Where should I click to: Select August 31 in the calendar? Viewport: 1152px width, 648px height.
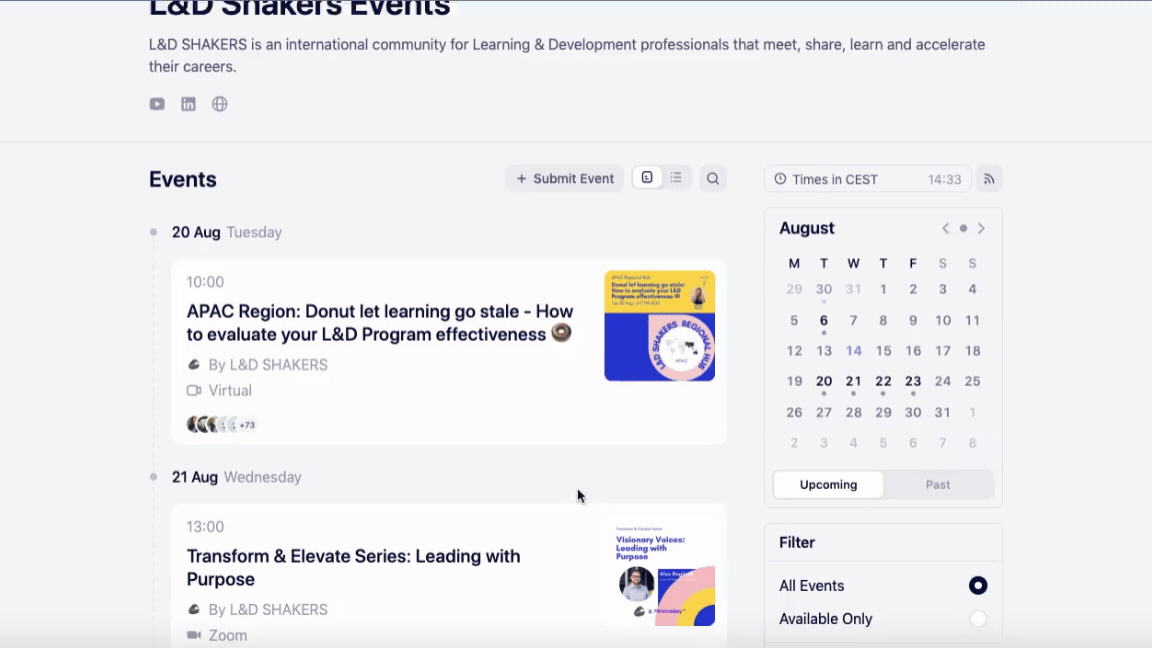pos(943,413)
